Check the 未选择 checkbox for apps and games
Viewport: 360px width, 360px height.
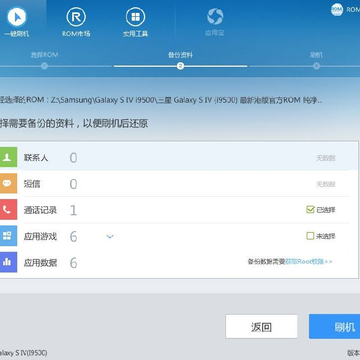point(310,236)
